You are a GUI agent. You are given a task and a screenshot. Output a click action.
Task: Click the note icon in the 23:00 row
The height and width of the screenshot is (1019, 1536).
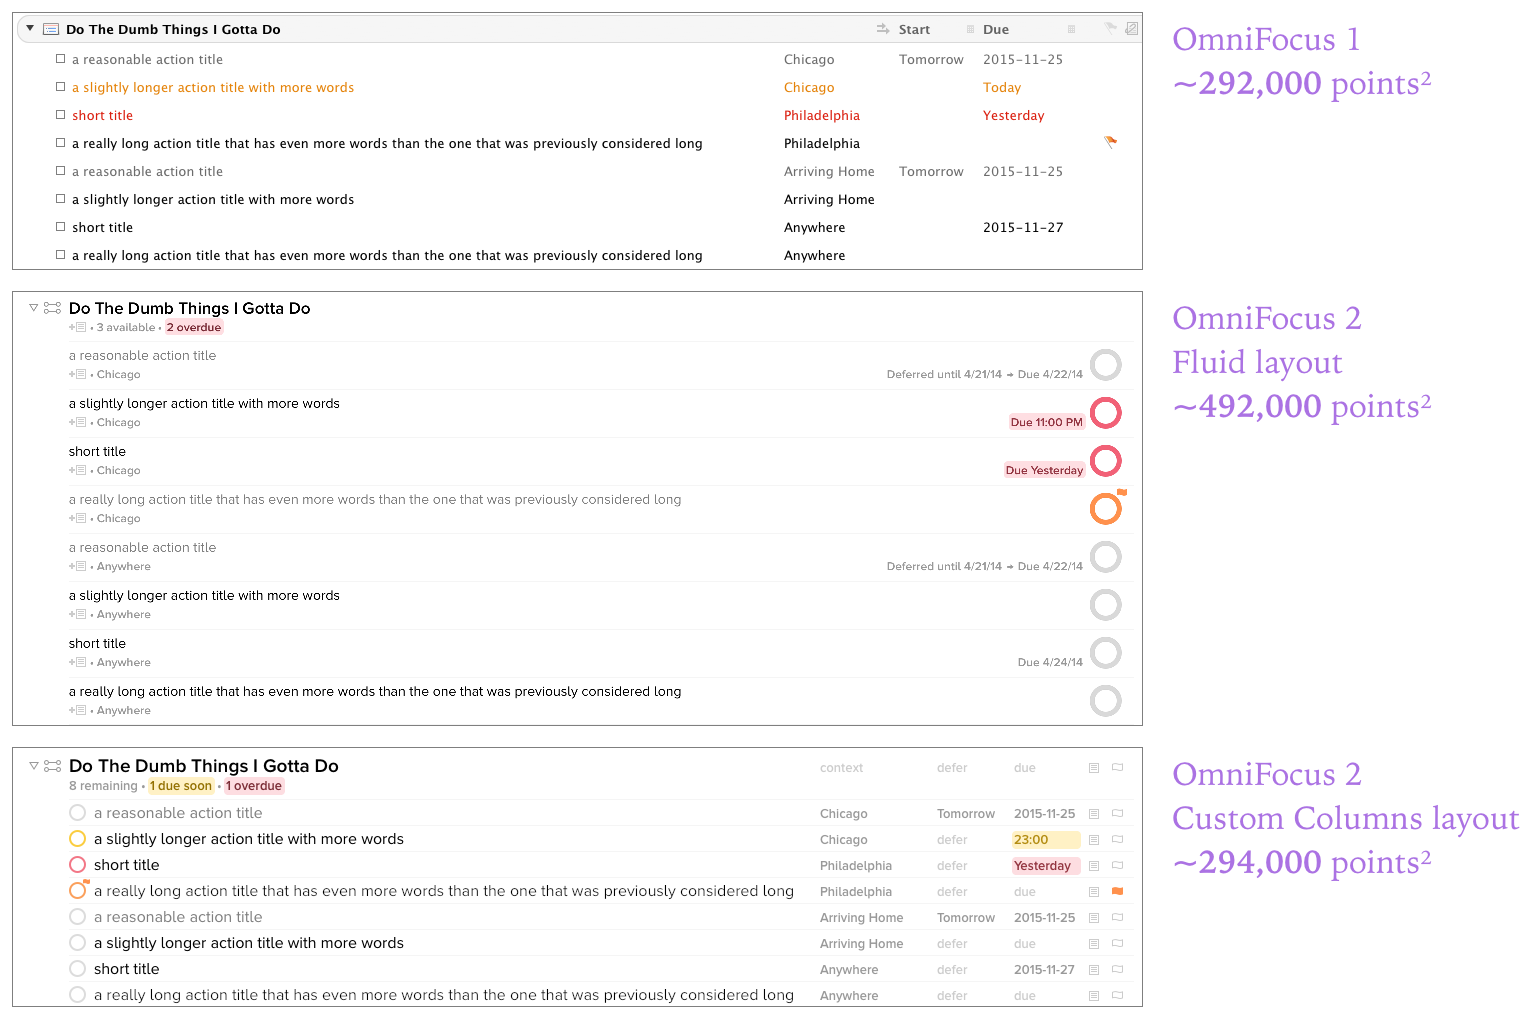pyautogui.click(x=1094, y=840)
